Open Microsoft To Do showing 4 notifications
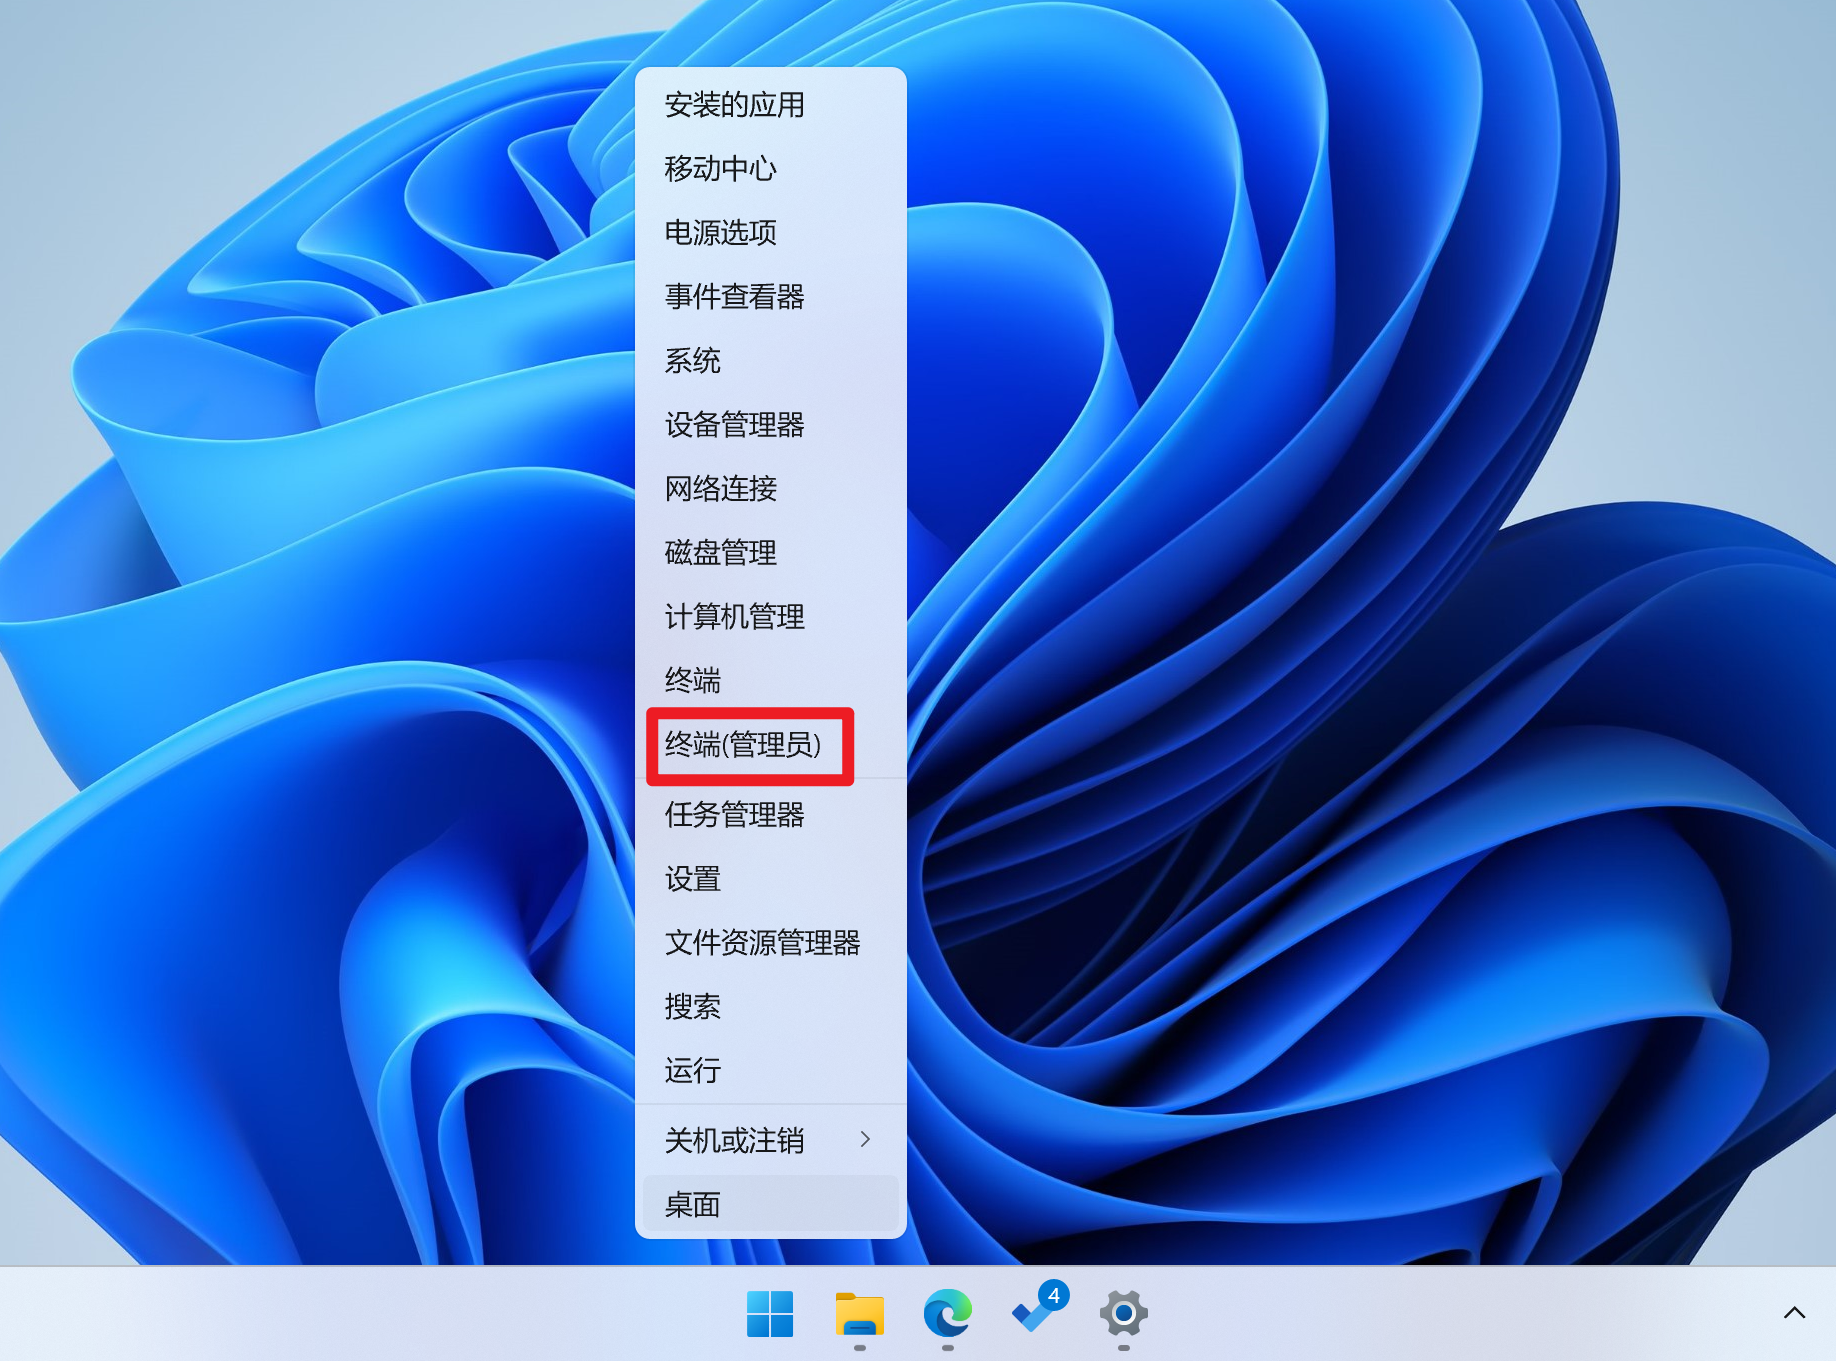 point(1036,1315)
